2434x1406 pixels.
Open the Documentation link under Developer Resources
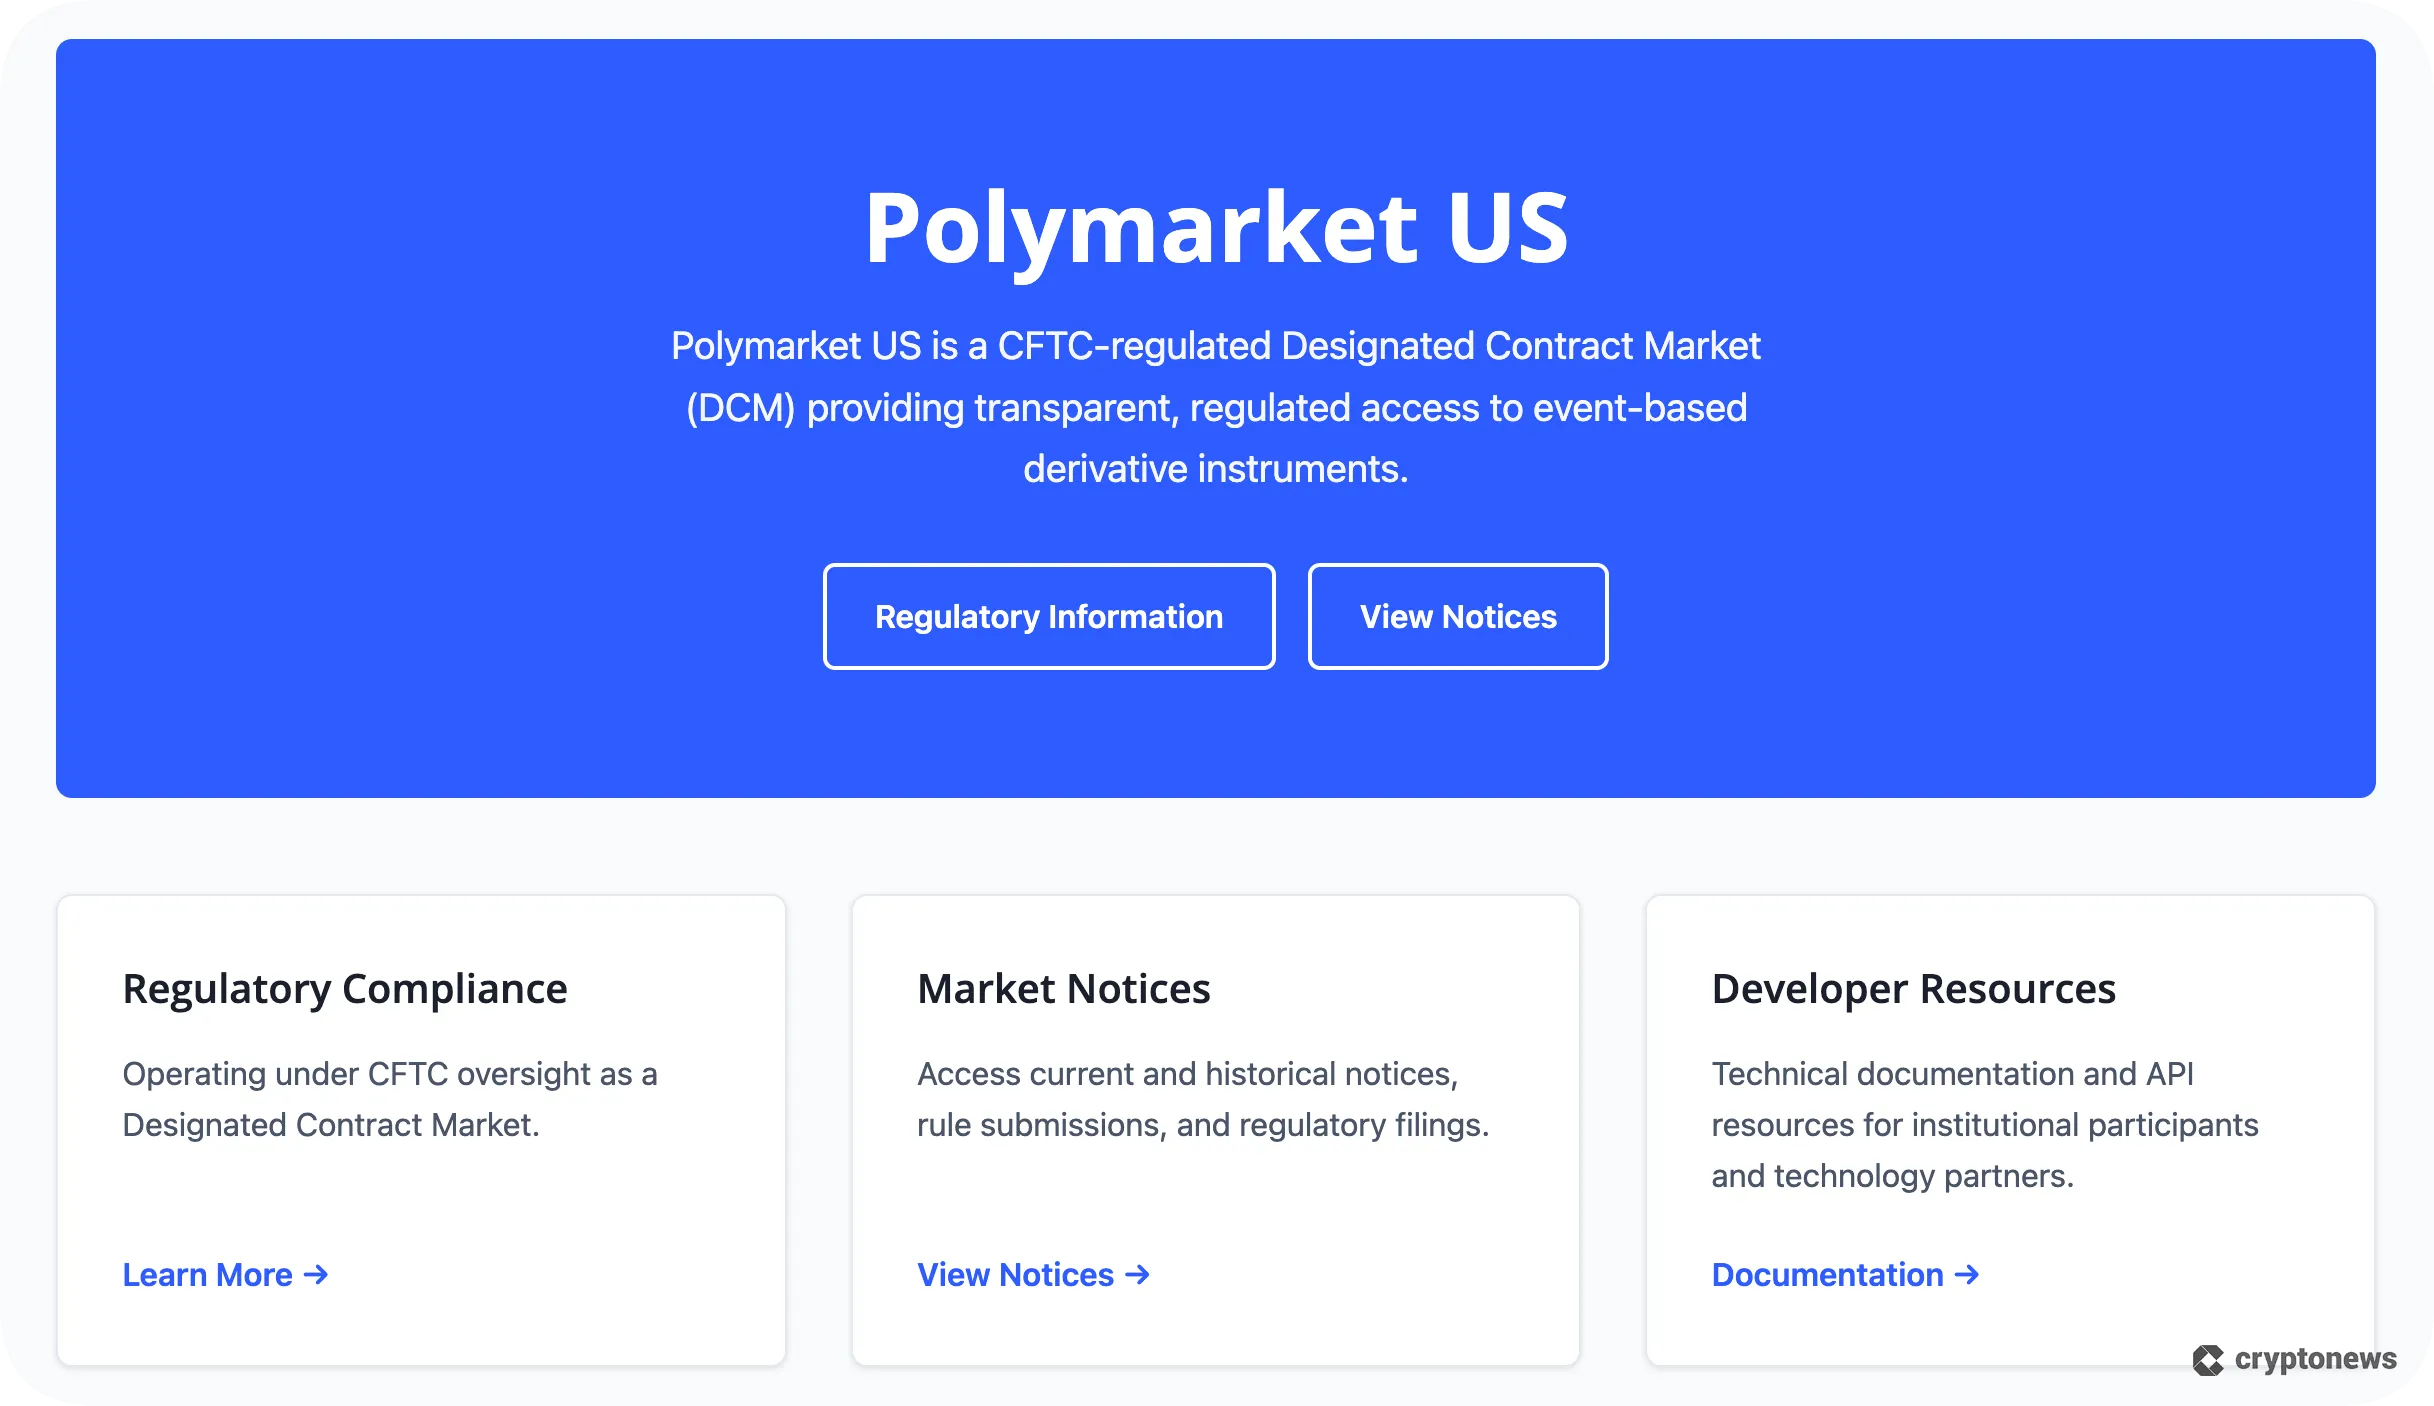pyautogui.click(x=1827, y=1274)
